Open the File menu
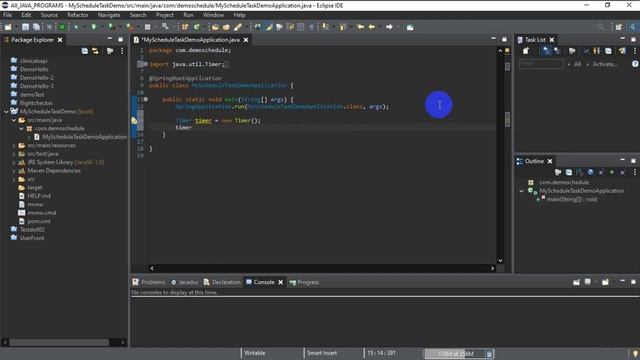The height and width of the screenshot is (360, 640). [x=8, y=15]
